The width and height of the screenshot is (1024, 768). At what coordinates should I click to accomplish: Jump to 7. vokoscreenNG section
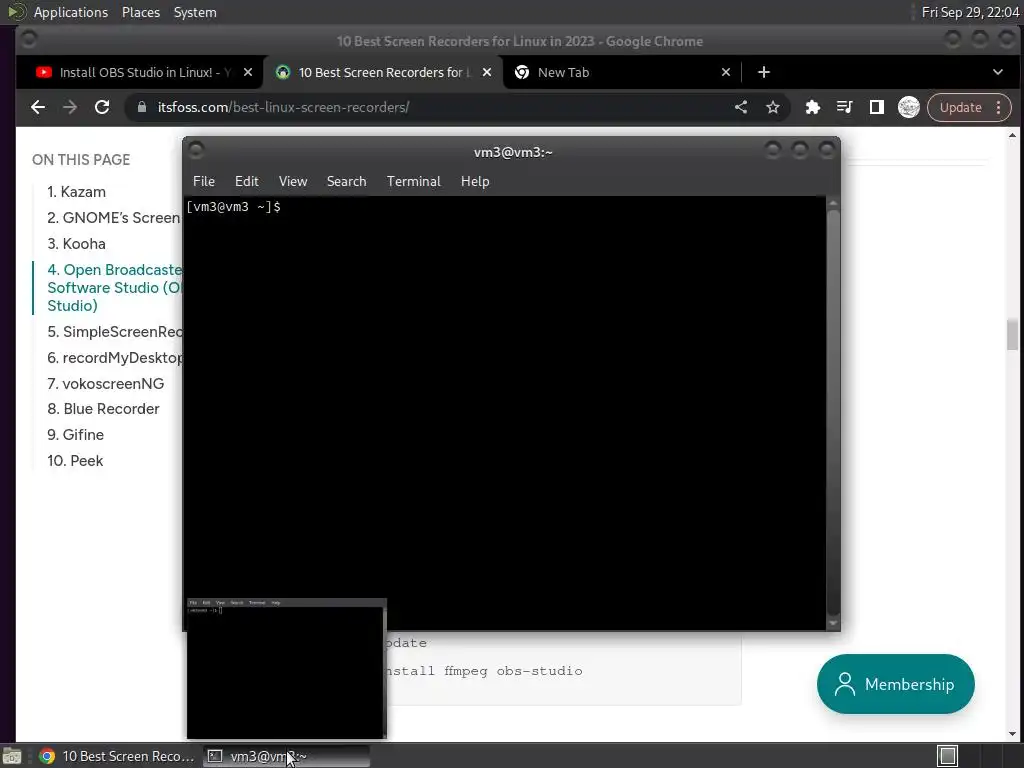pos(106,384)
